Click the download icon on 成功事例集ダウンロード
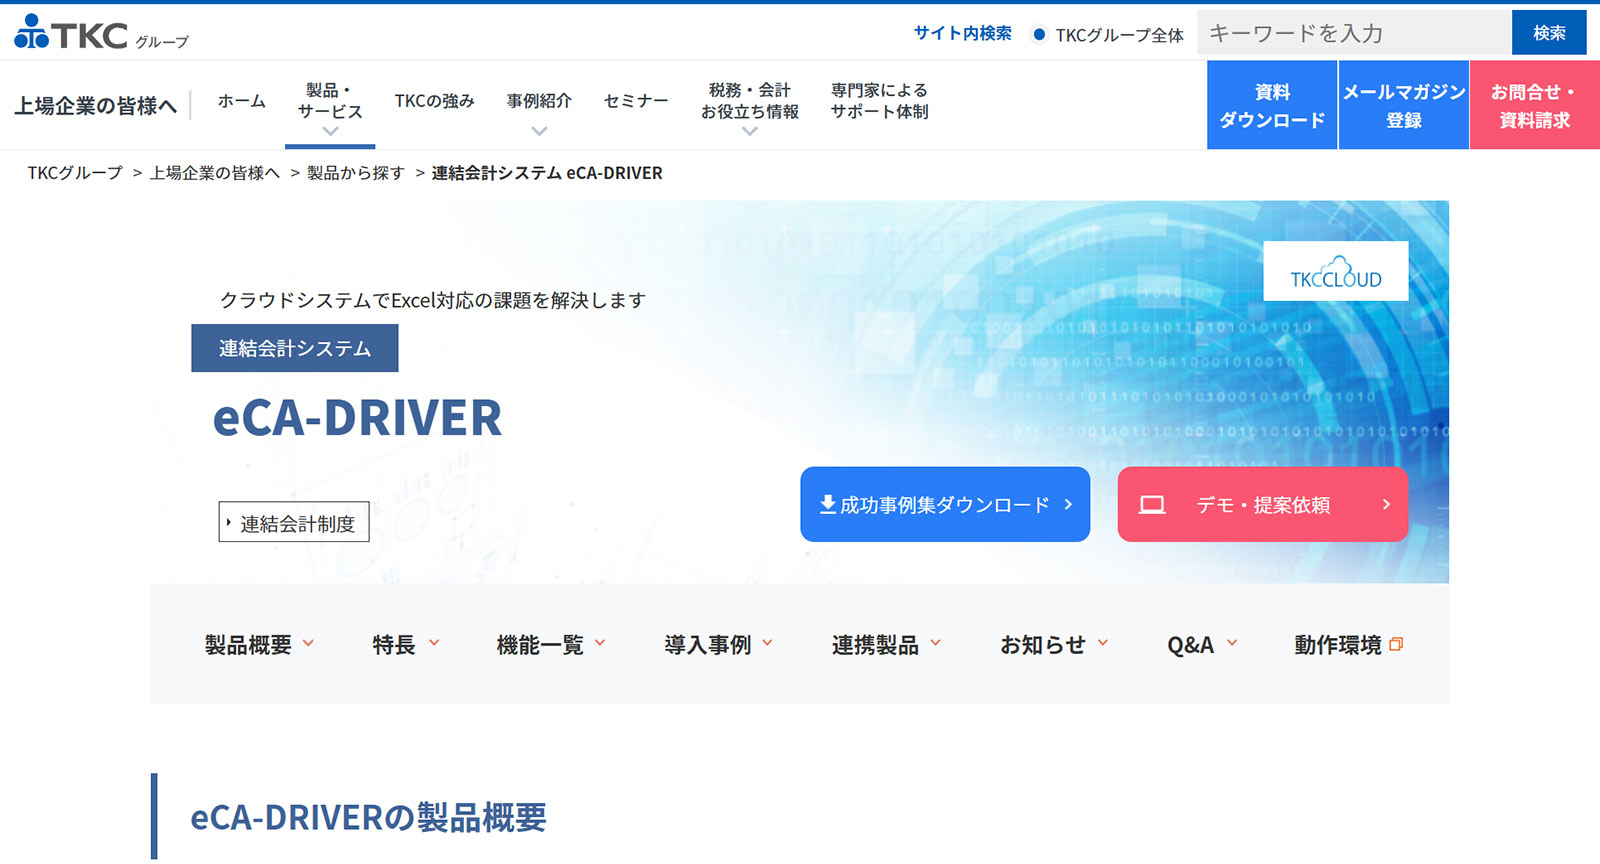This screenshot has width=1600, height=864. pos(828,504)
